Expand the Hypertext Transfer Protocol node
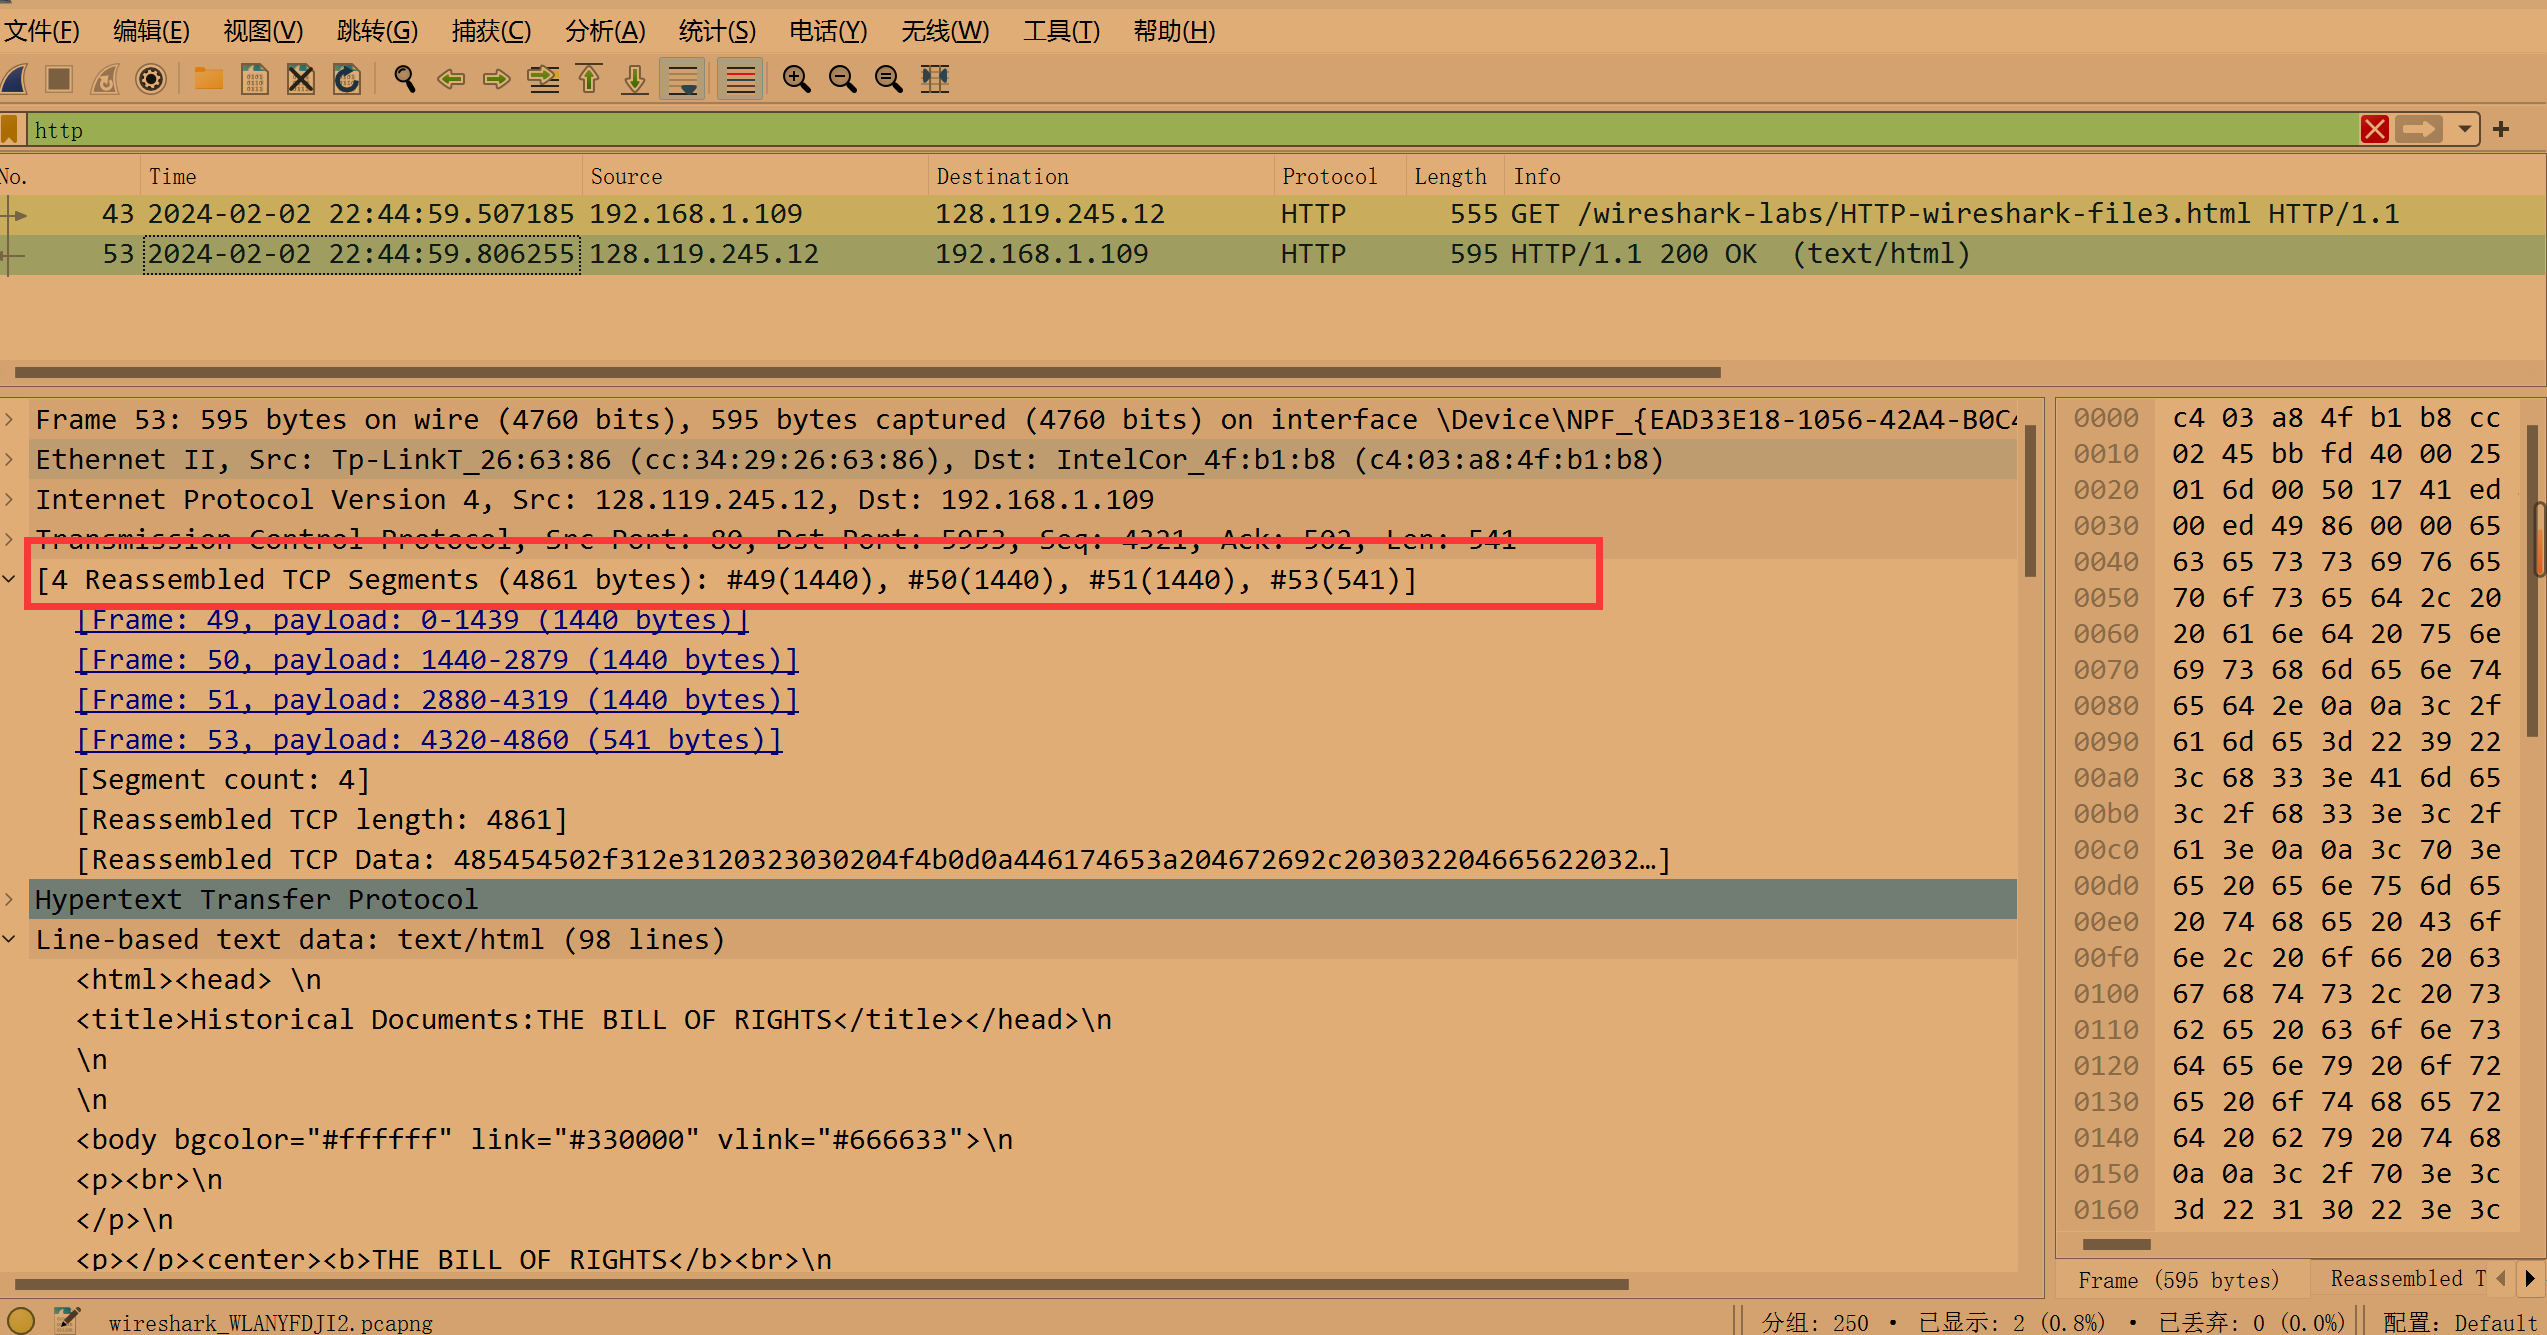This screenshot has width=2547, height=1335. coord(9,899)
